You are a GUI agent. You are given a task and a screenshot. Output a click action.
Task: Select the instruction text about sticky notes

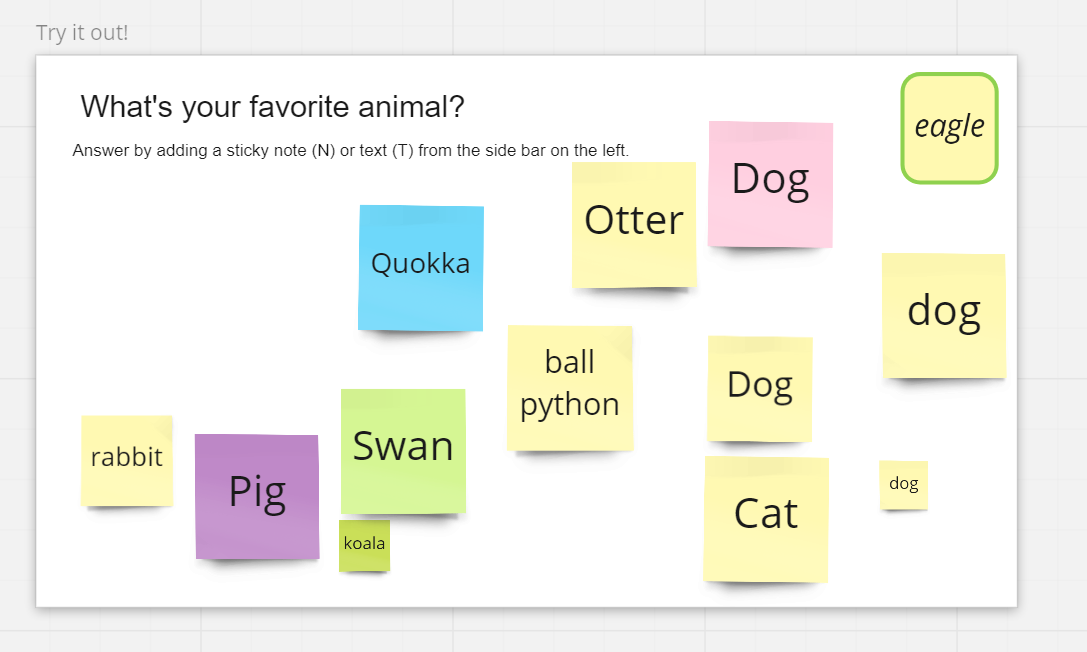click(x=351, y=150)
